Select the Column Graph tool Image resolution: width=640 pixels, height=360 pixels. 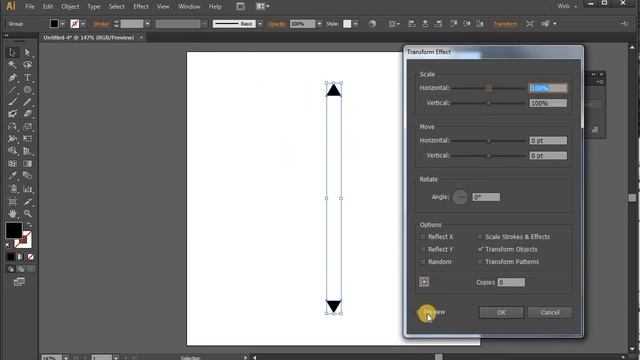click(x=27, y=189)
